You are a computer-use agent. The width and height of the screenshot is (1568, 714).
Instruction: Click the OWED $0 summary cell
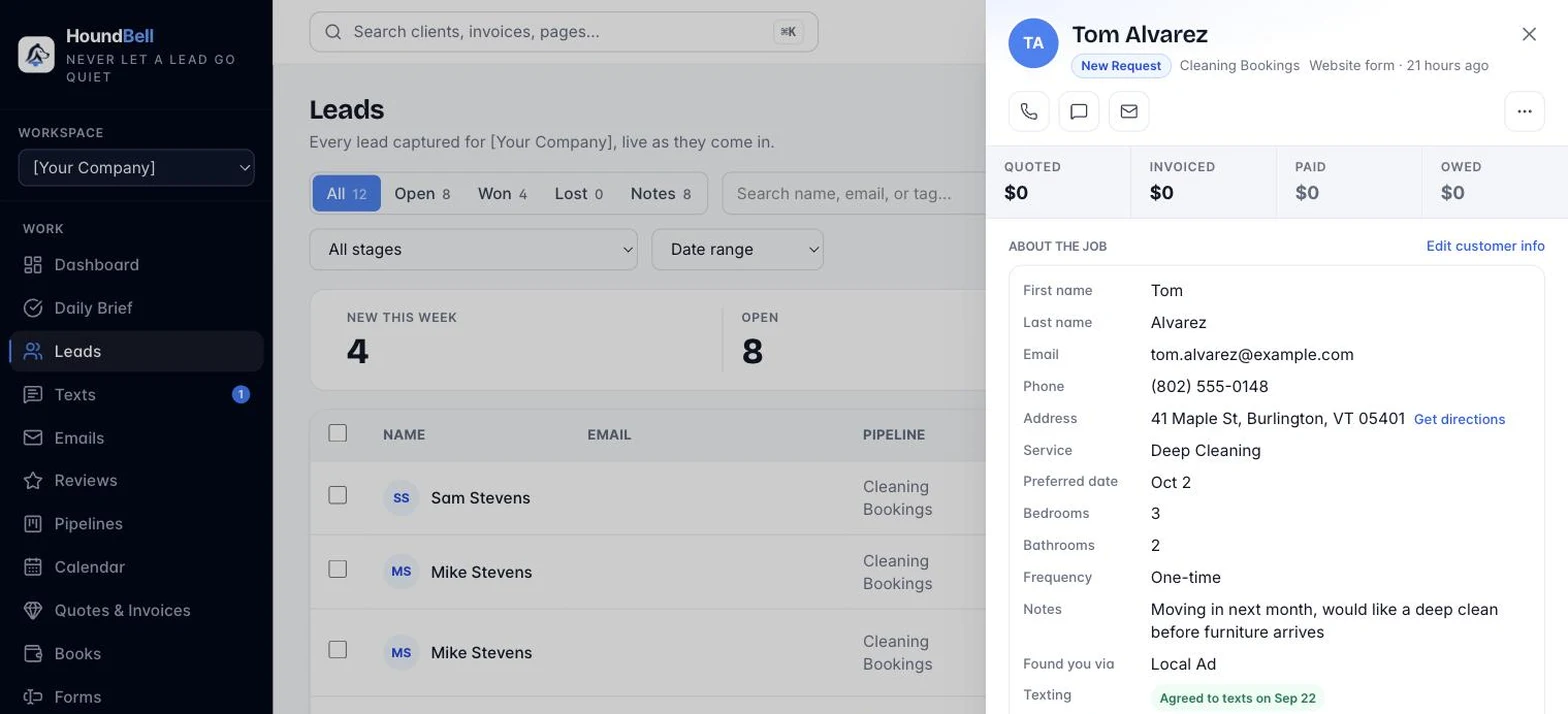point(1495,182)
